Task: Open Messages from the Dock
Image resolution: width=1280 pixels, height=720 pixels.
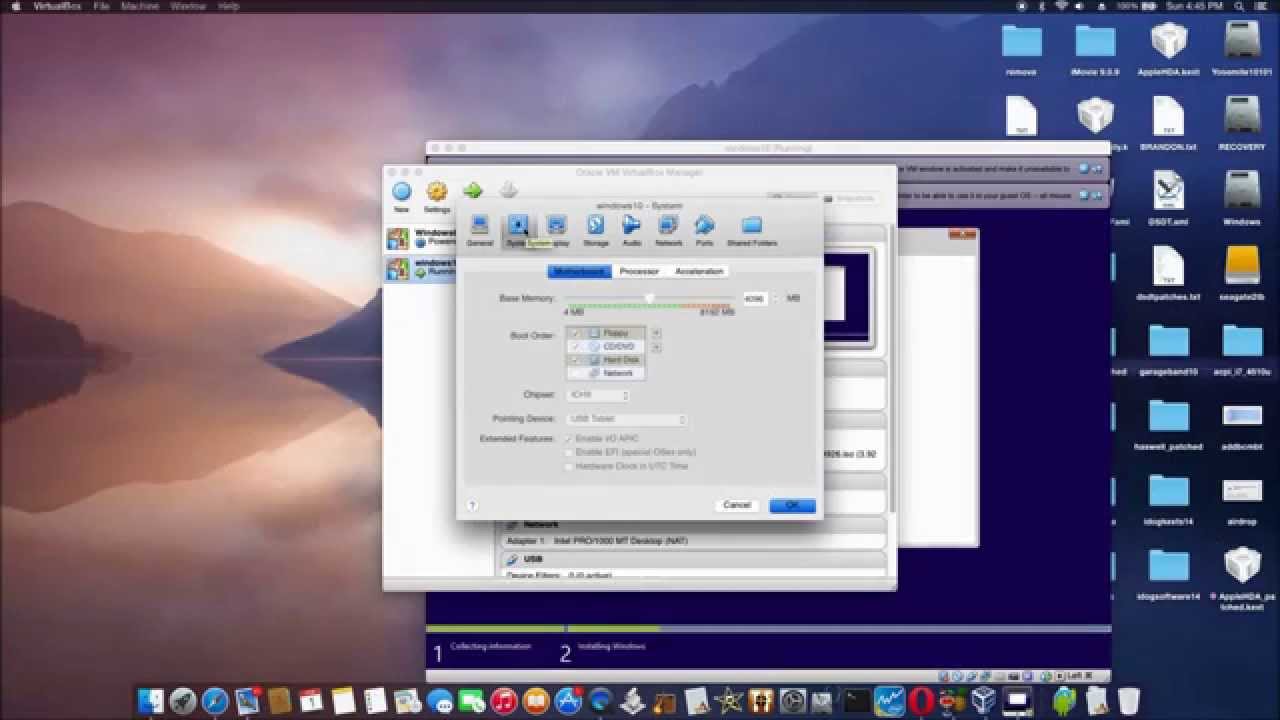Action: coord(440,700)
